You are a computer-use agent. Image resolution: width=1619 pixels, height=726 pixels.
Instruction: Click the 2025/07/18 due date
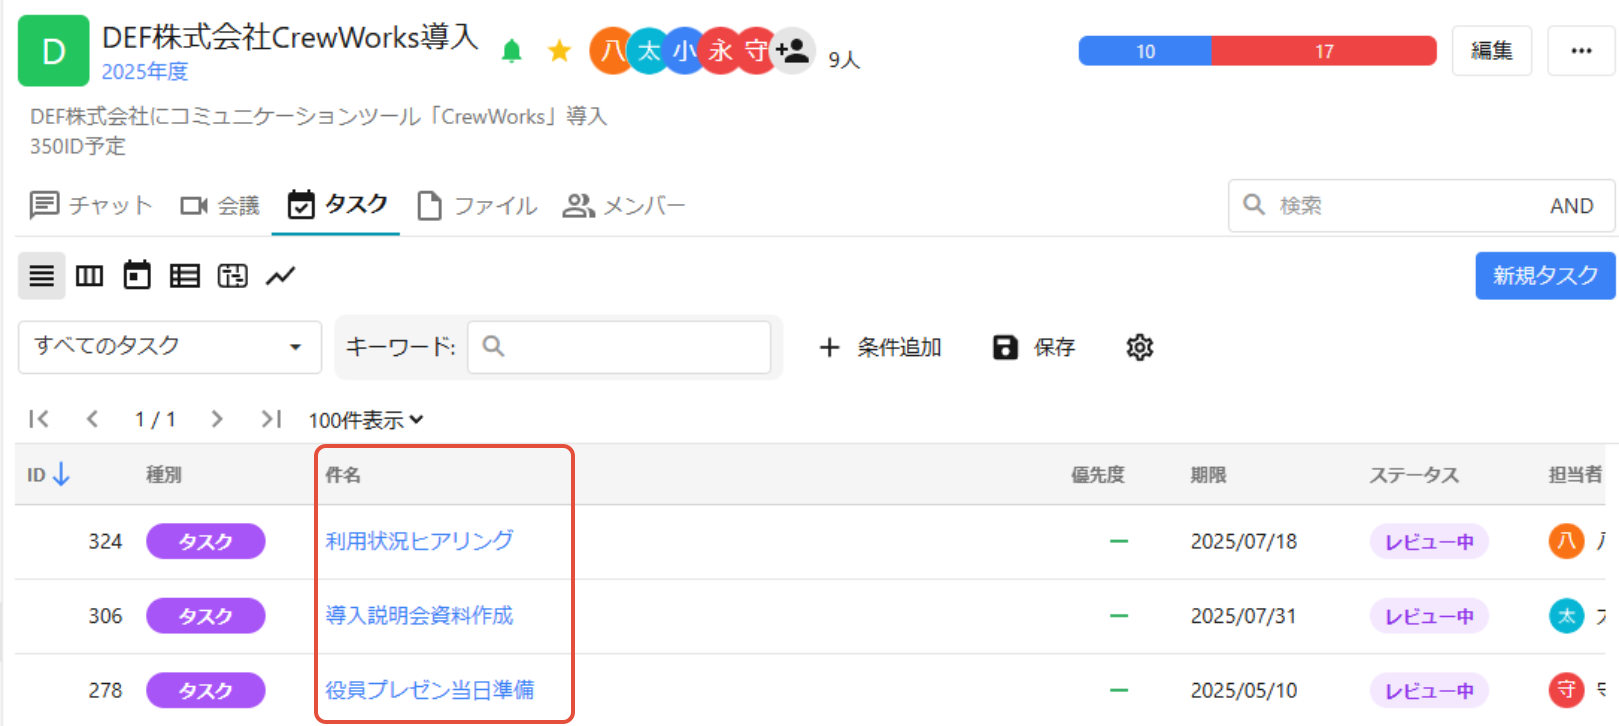point(1244,541)
